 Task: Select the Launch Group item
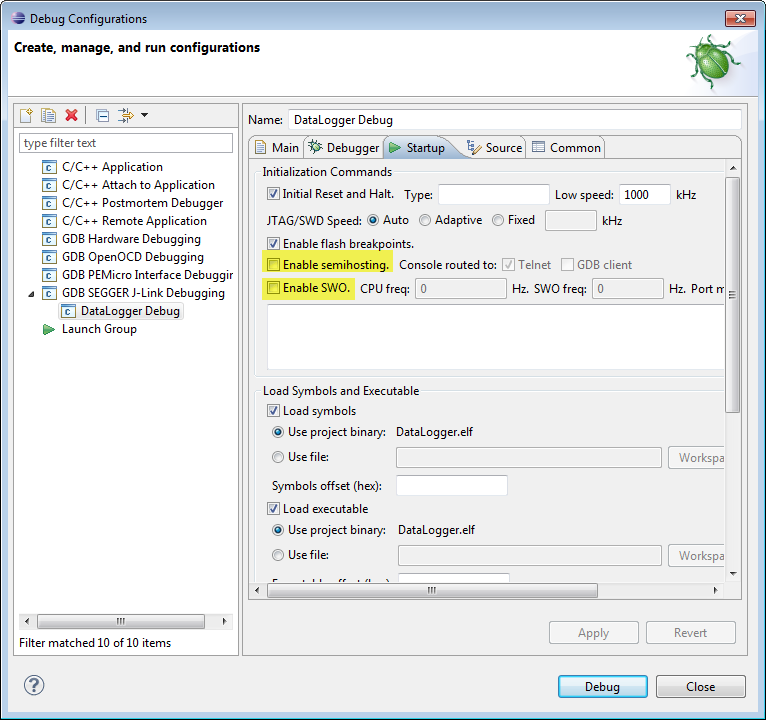(99, 329)
